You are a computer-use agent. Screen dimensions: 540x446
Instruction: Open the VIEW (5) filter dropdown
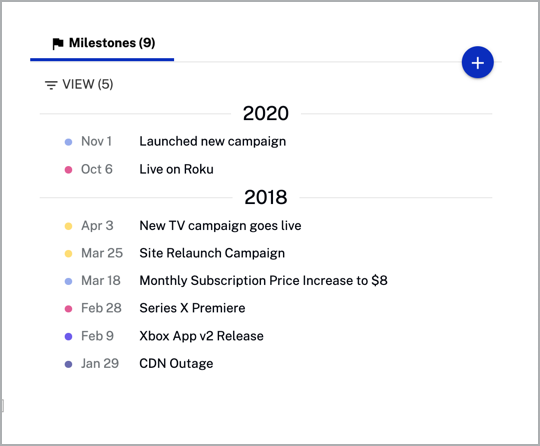(x=79, y=84)
